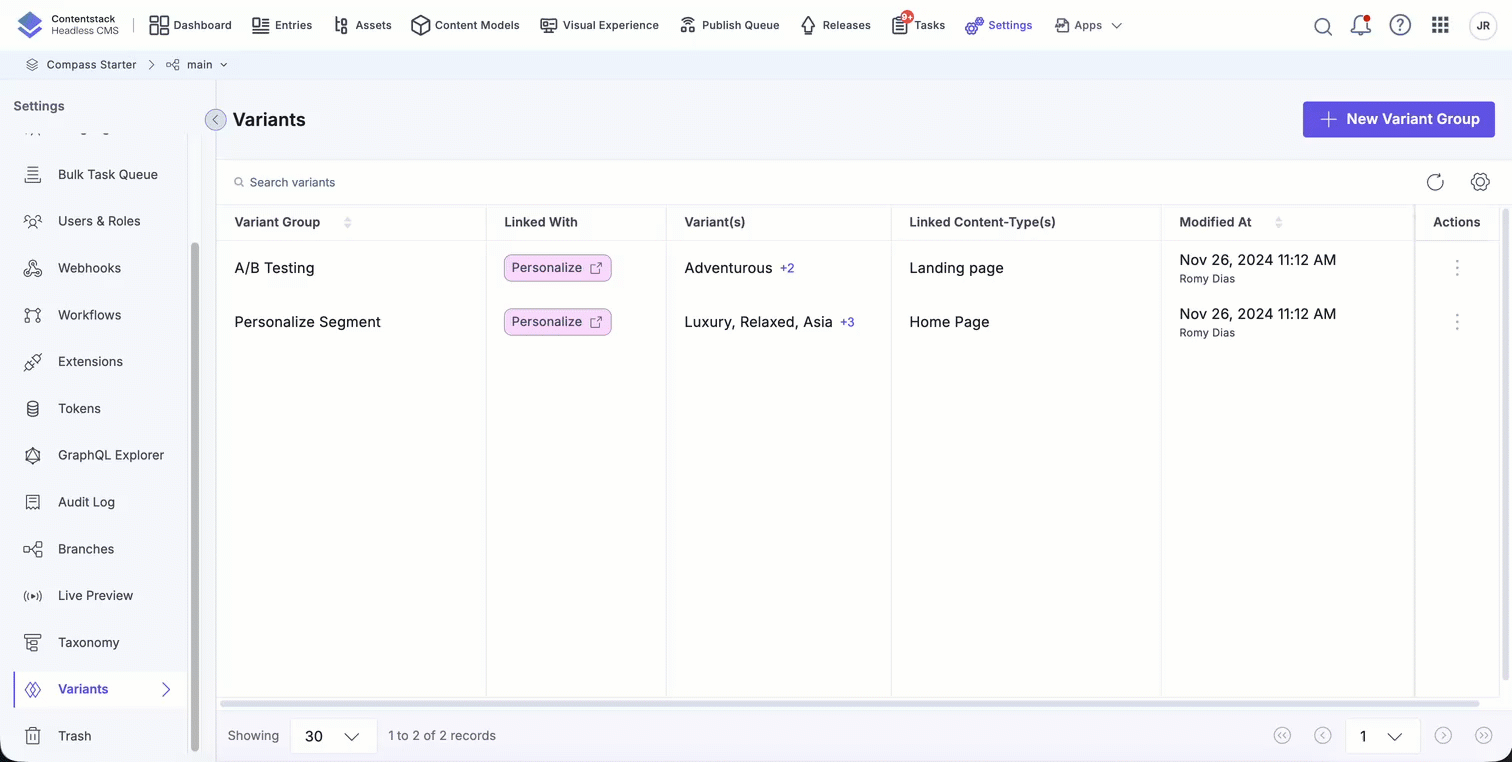Open the rows-per-page dropdown showing 30

pyautogui.click(x=333, y=736)
